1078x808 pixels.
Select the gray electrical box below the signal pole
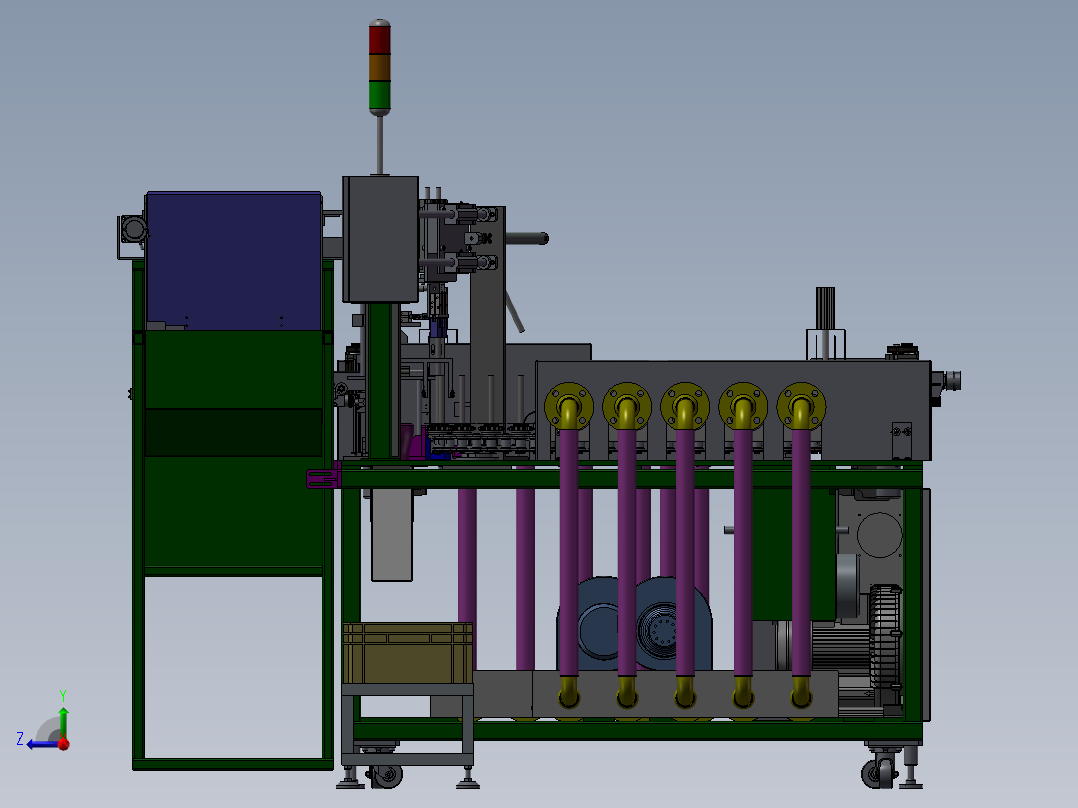380,239
